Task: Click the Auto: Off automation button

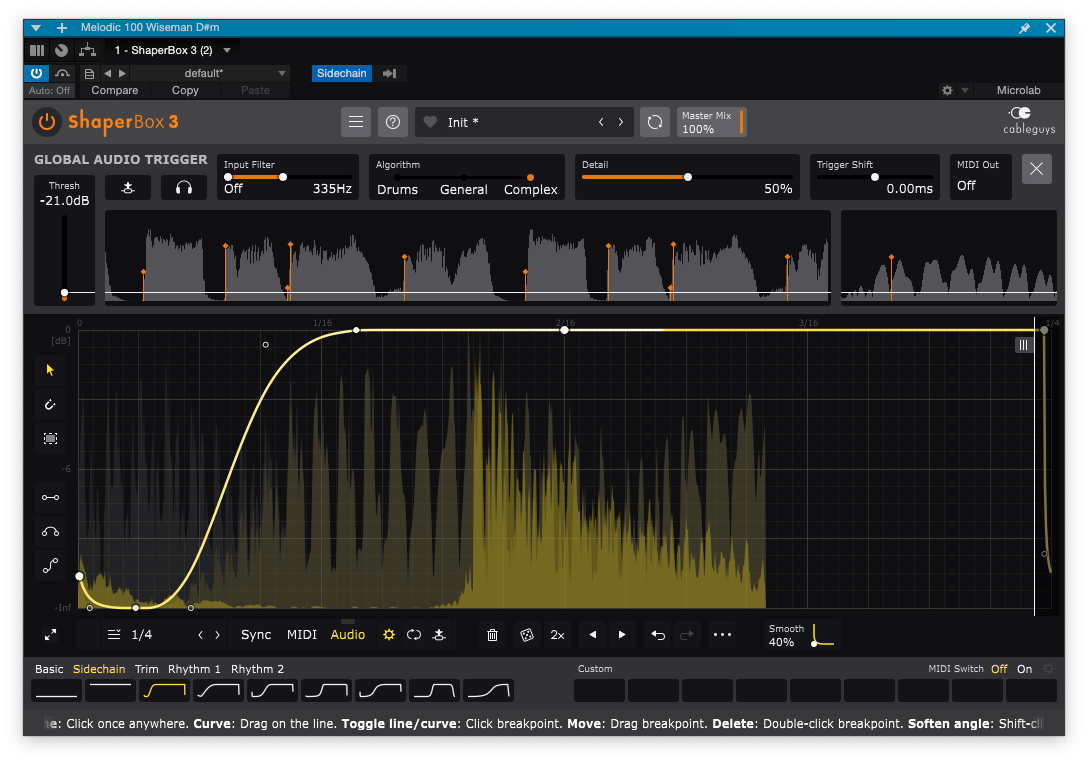Action: [x=49, y=91]
